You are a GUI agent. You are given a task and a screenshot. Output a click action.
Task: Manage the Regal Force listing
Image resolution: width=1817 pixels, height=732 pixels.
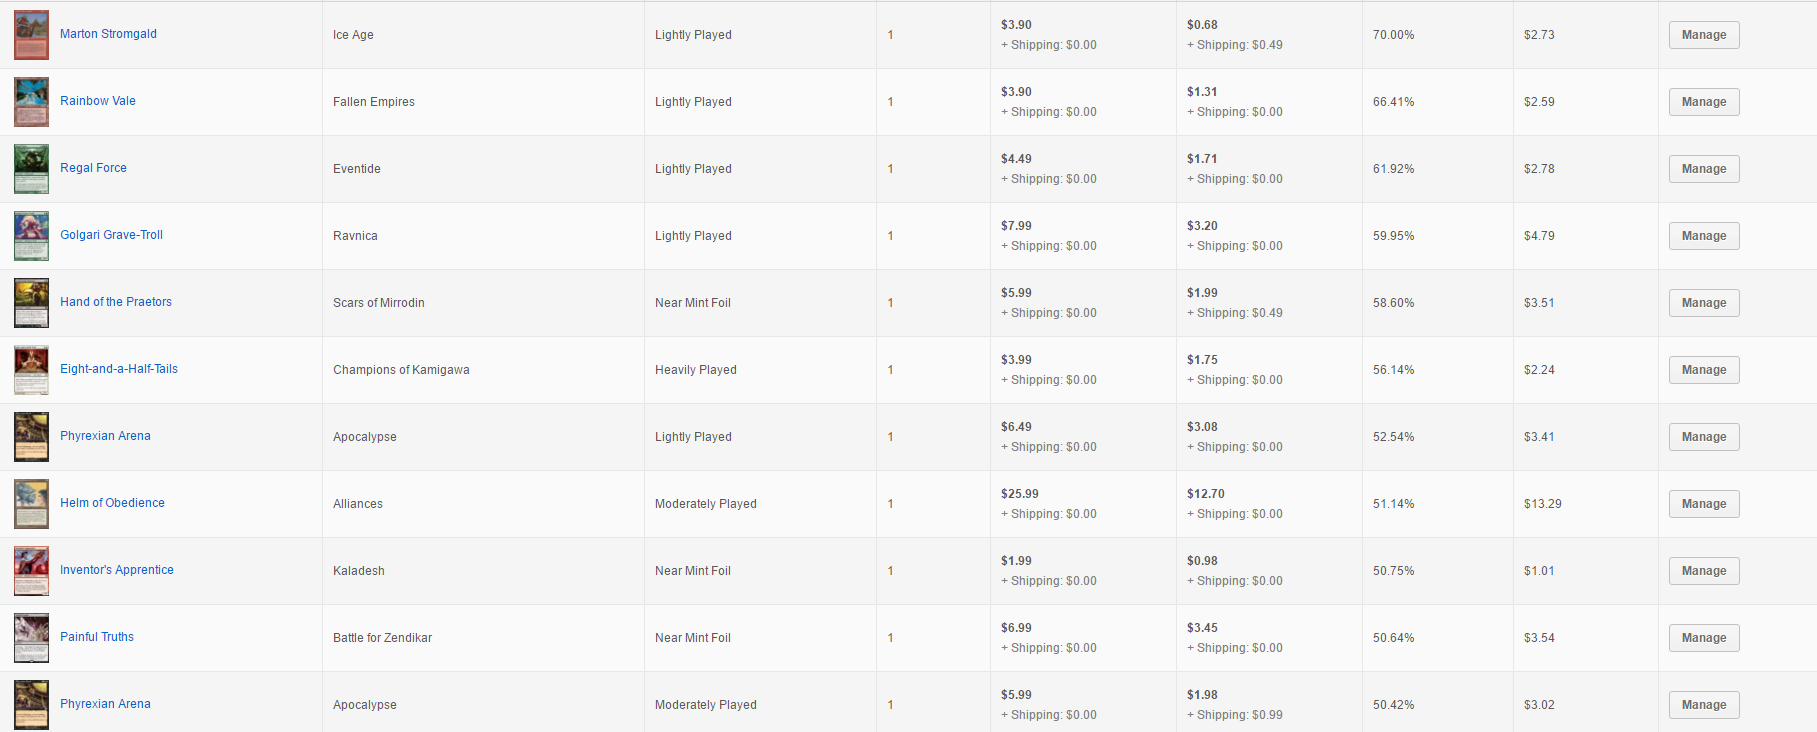[x=1703, y=169]
